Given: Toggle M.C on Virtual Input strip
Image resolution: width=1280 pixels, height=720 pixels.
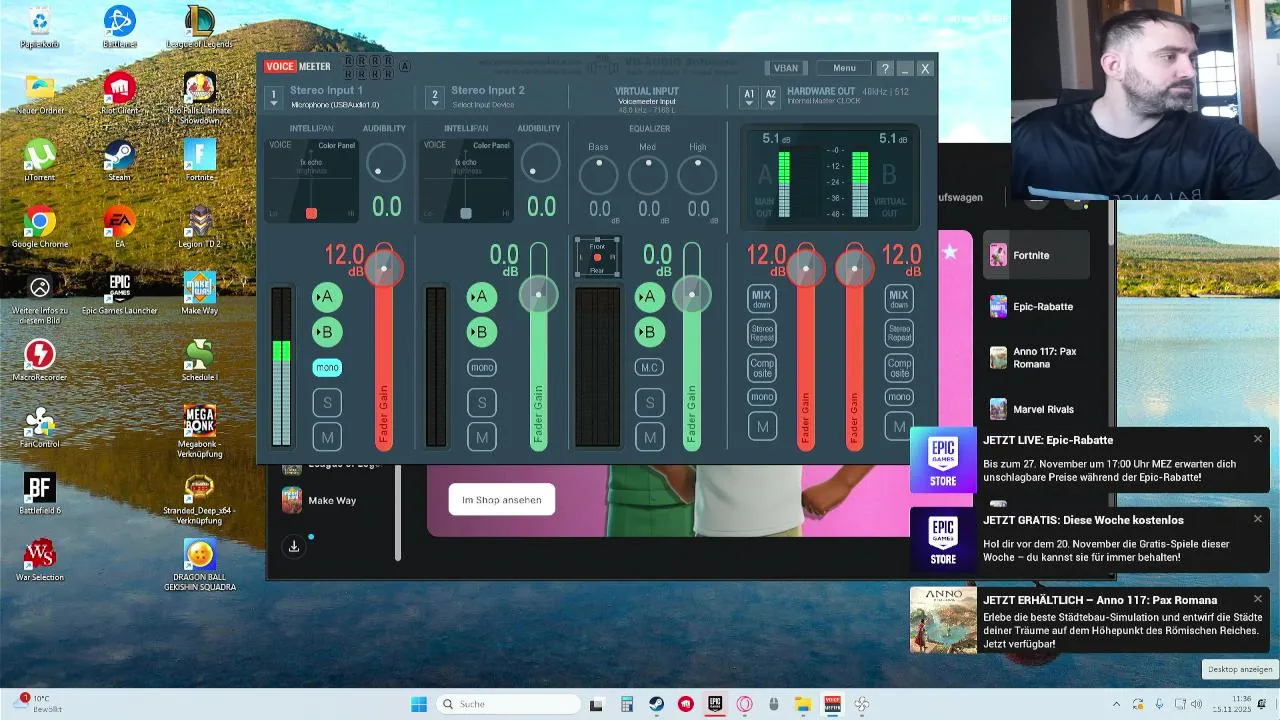Looking at the screenshot, I should (x=649, y=368).
